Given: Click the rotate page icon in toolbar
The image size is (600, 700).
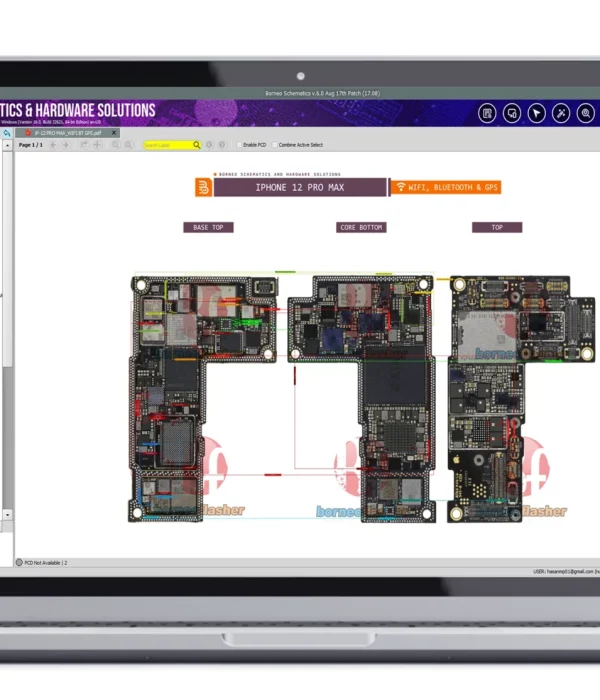Looking at the screenshot, I should pos(84,145).
